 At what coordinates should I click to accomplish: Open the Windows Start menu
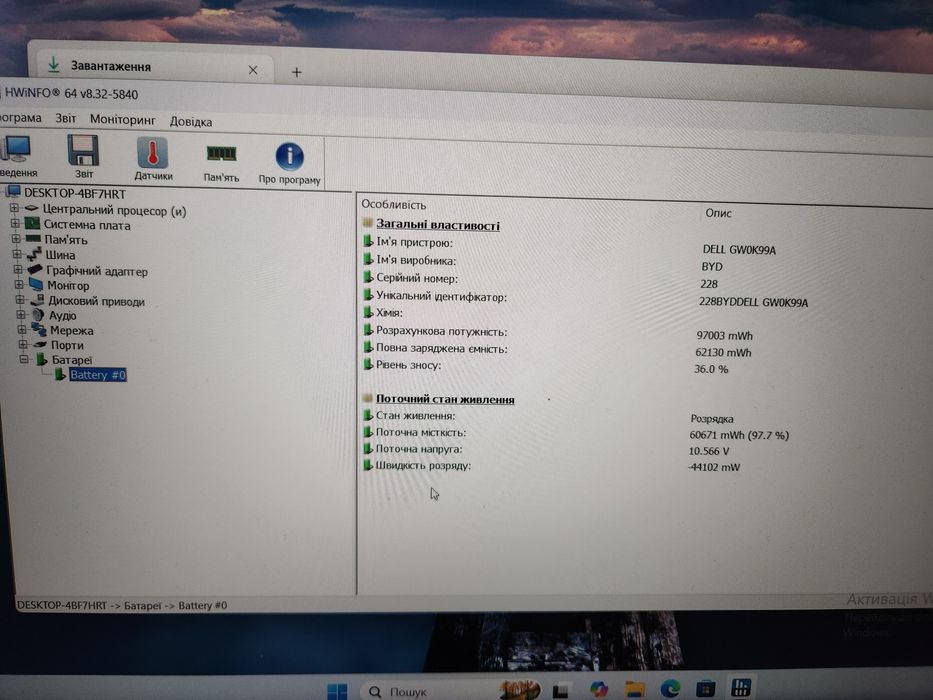337,690
